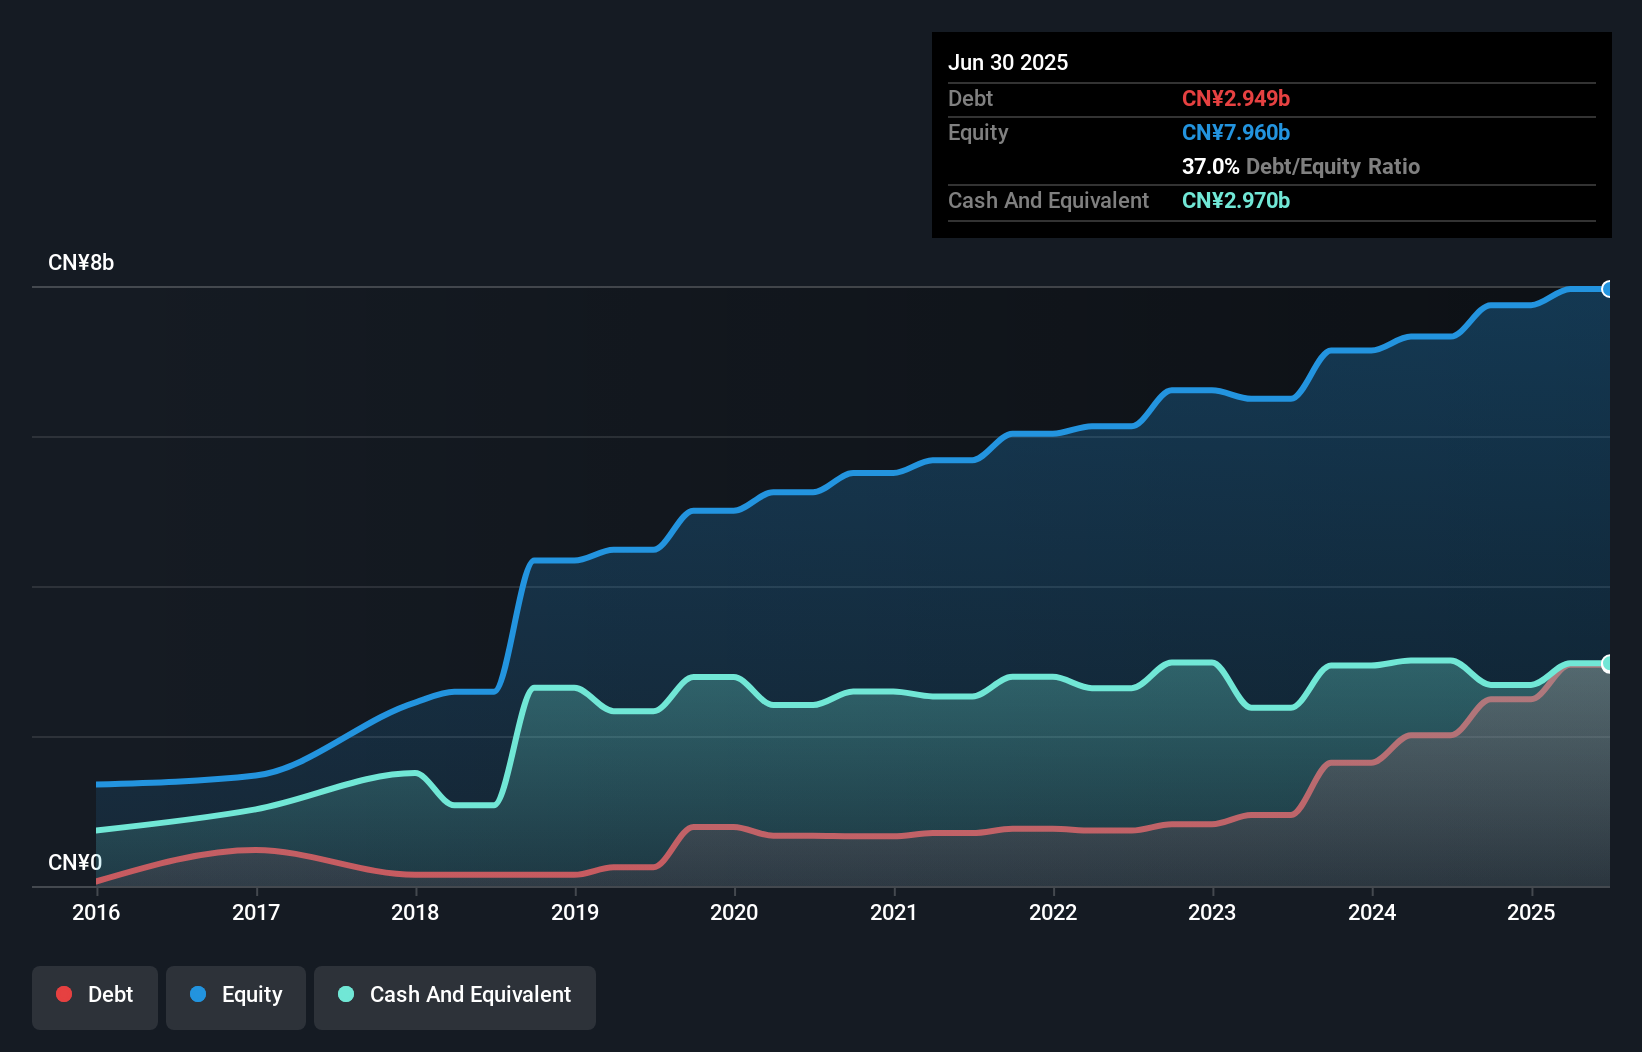
Task: Click the red Debt legend dot
Action: (64, 994)
